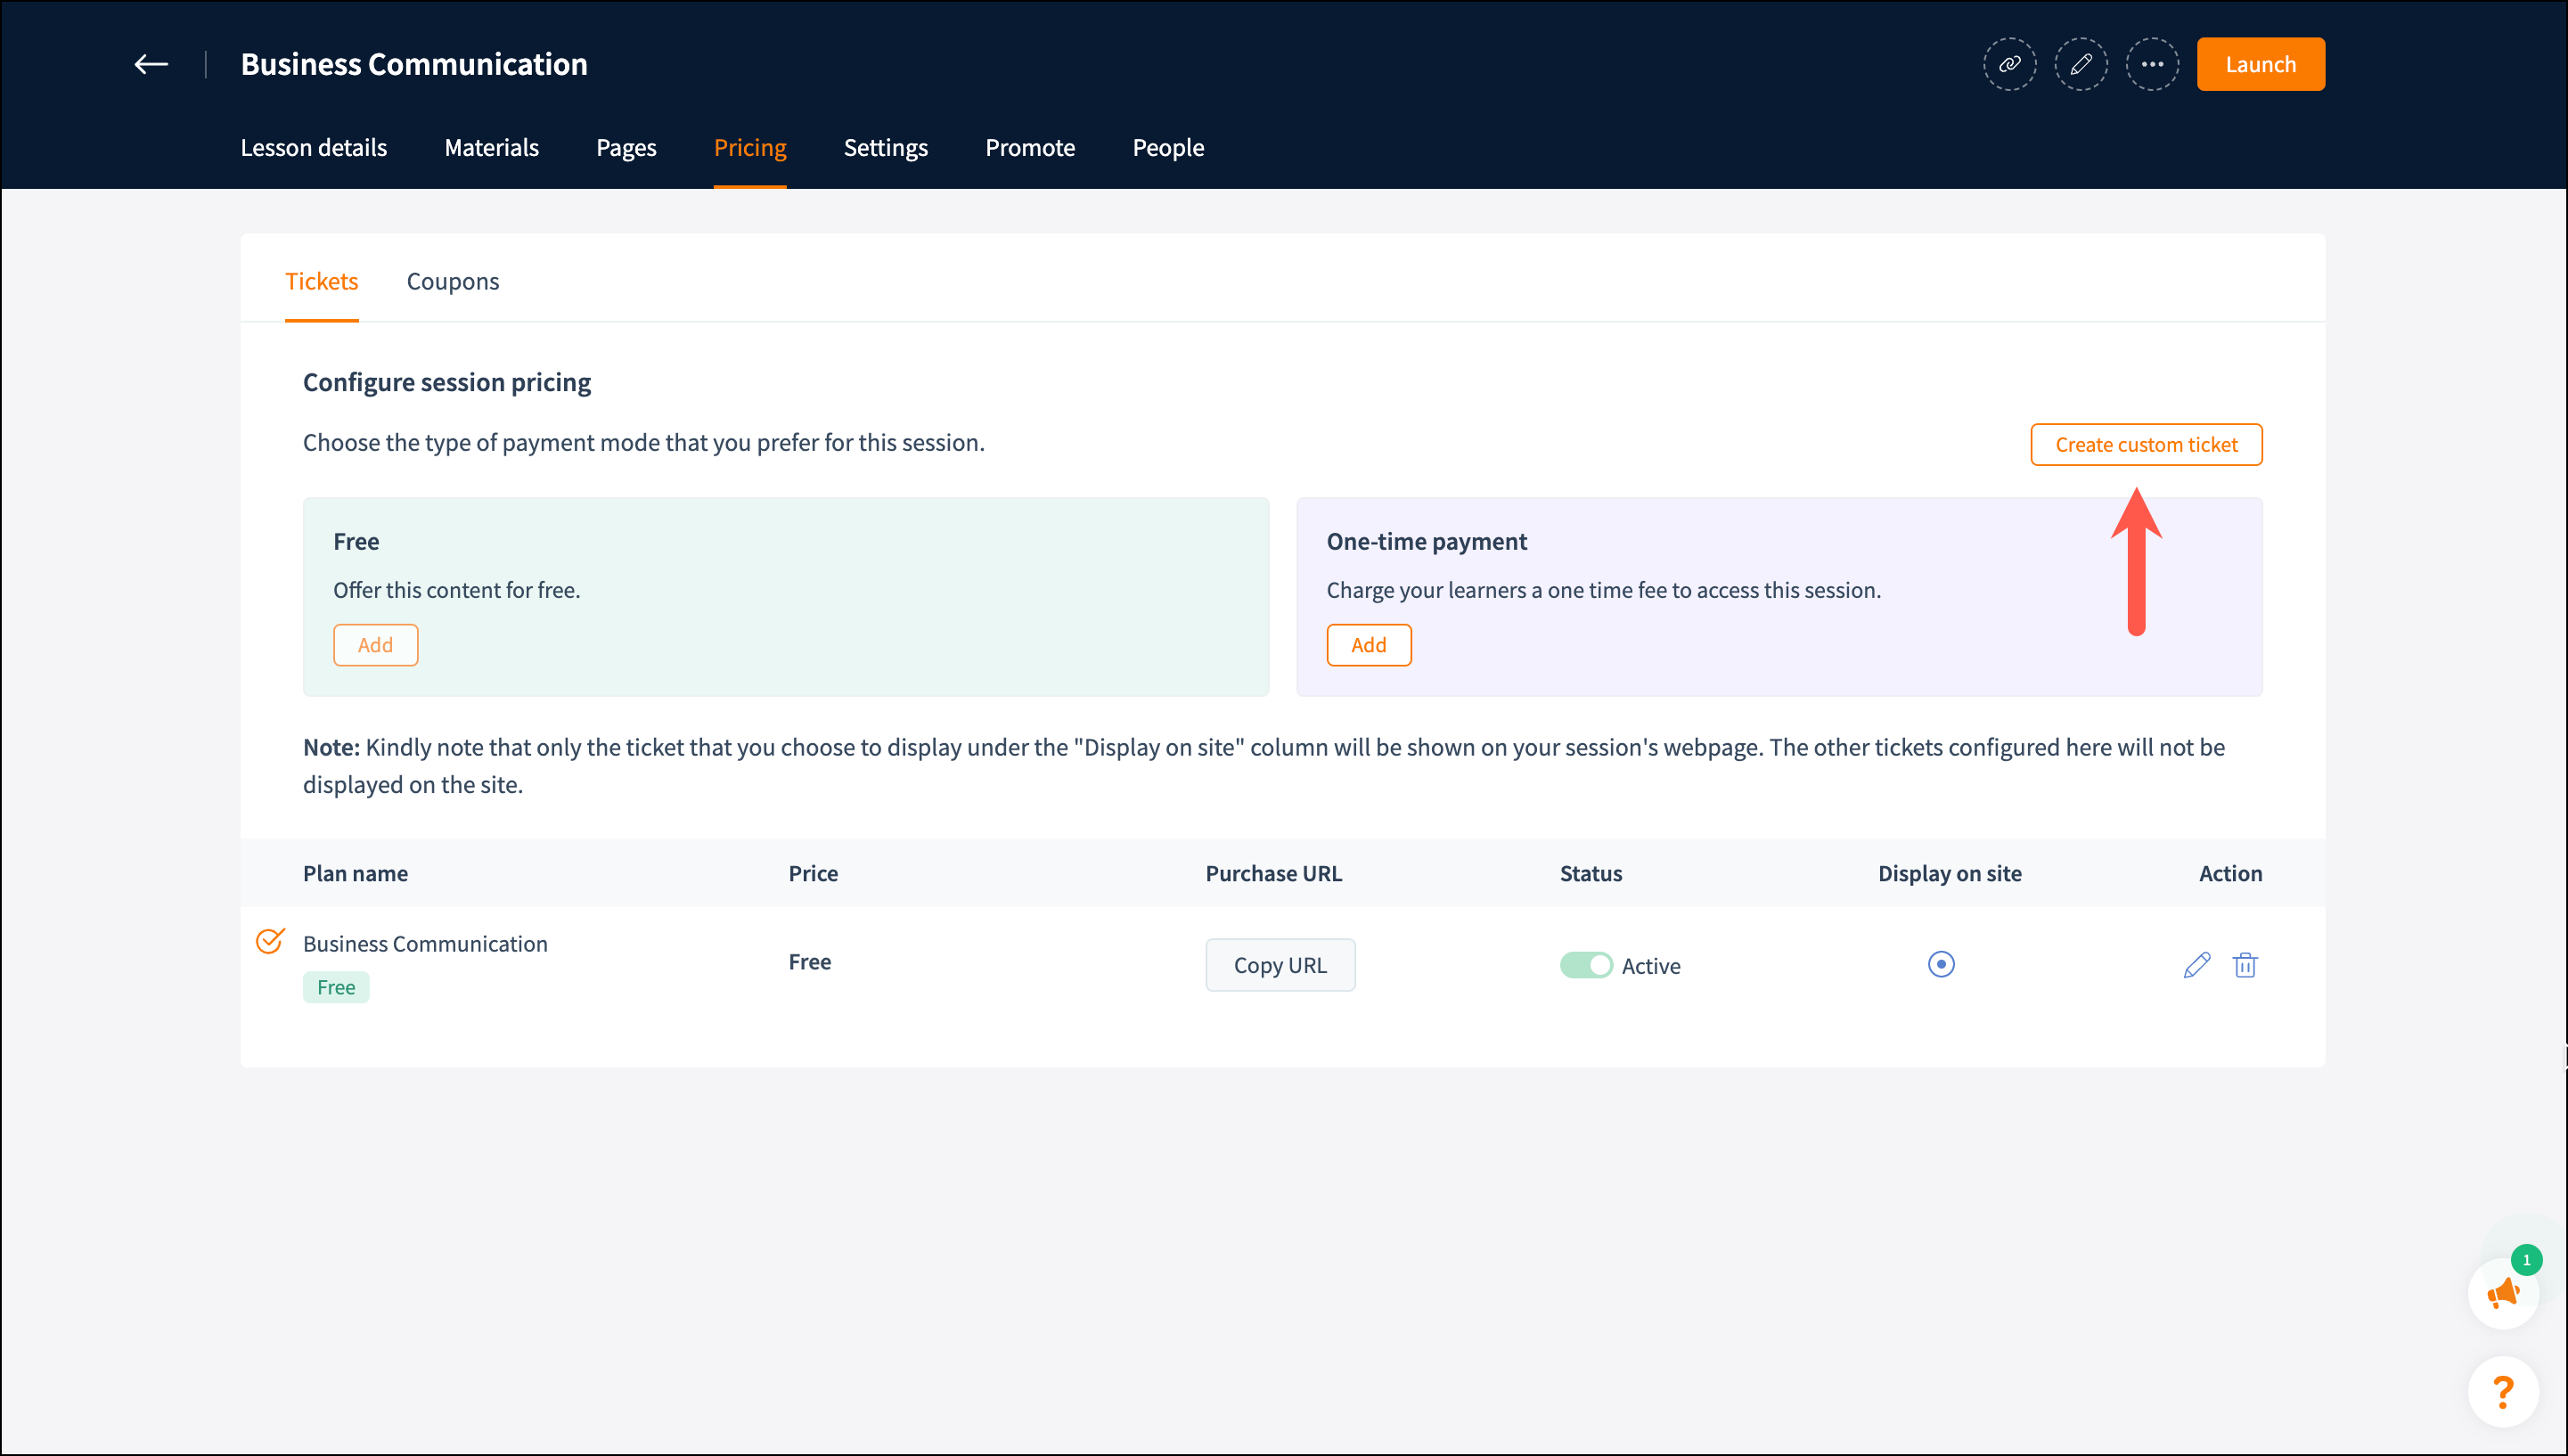
Task: Click Copy URL for the ticket
Action: point(1280,965)
